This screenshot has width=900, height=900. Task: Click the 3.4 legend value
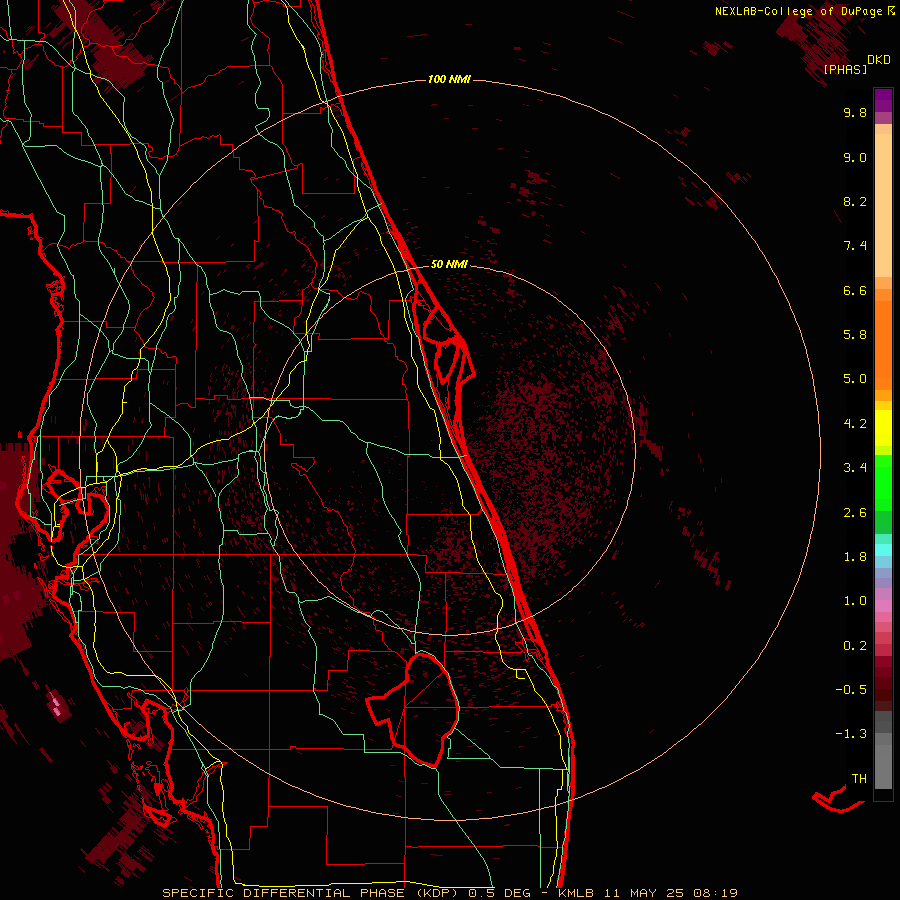pos(855,468)
